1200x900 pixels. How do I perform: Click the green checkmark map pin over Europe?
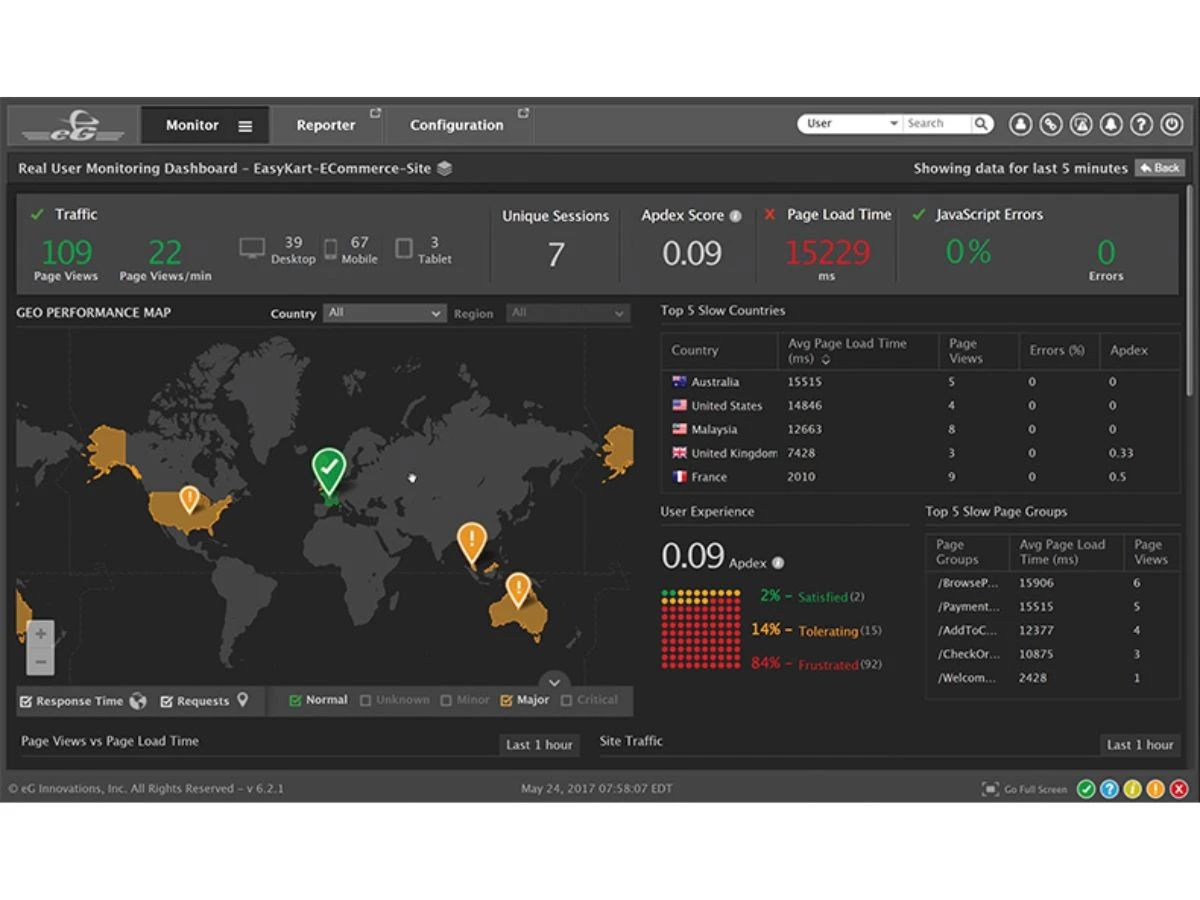coord(329,471)
